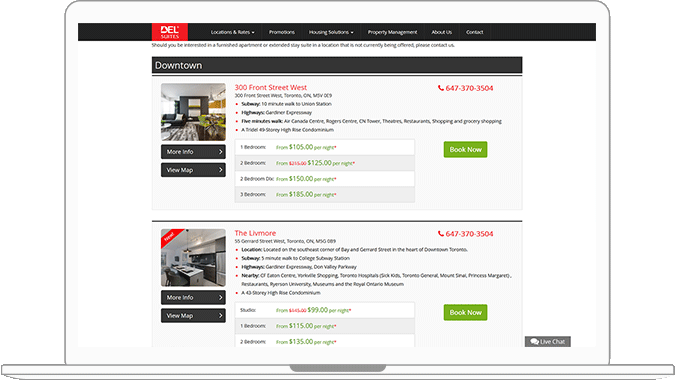The width and height of the screenshot is (675, 380).
Task: Click chevron arrow on 300 Front View Map
Action: coord(220,170)
